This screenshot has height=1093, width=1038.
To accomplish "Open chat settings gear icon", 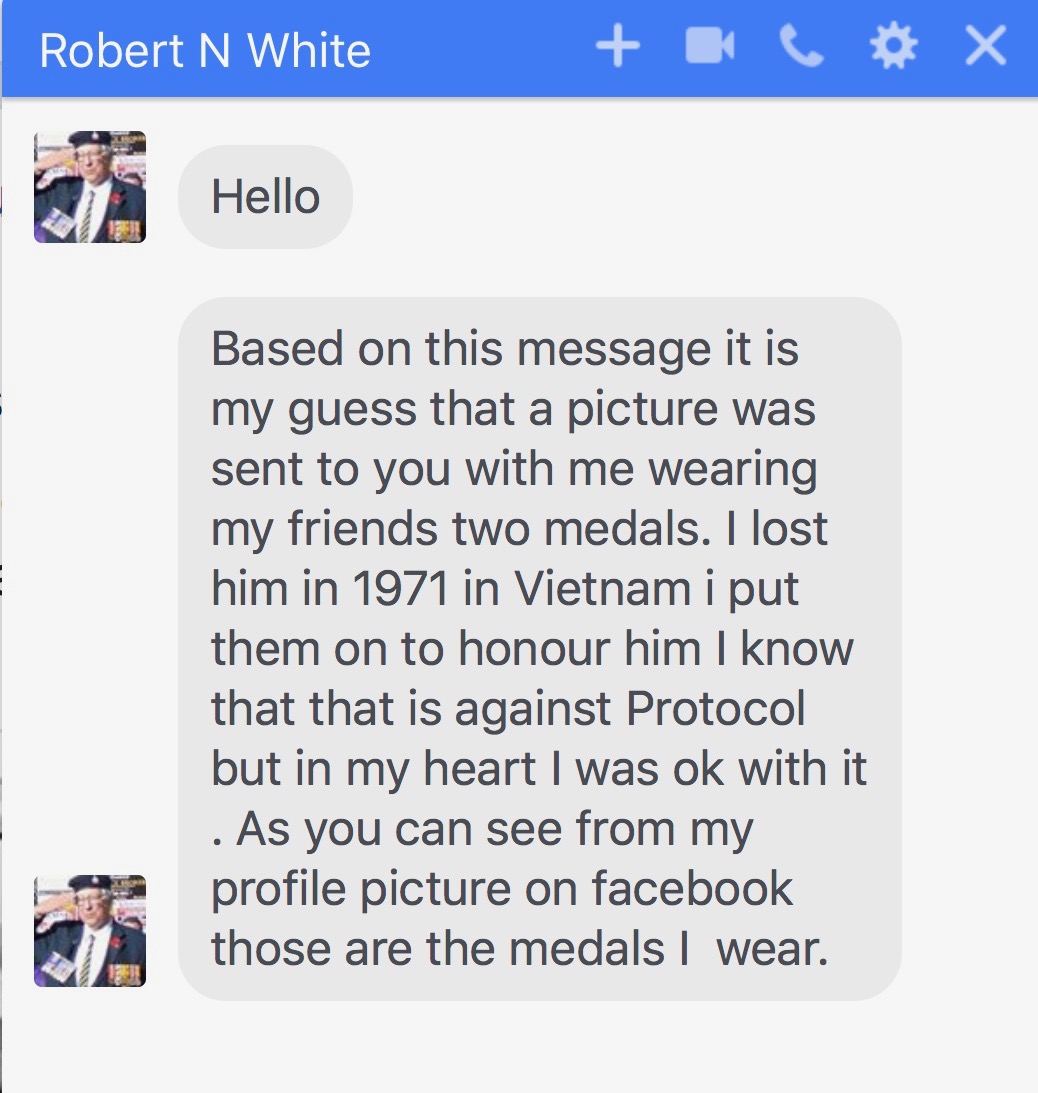I will [893, 47].
